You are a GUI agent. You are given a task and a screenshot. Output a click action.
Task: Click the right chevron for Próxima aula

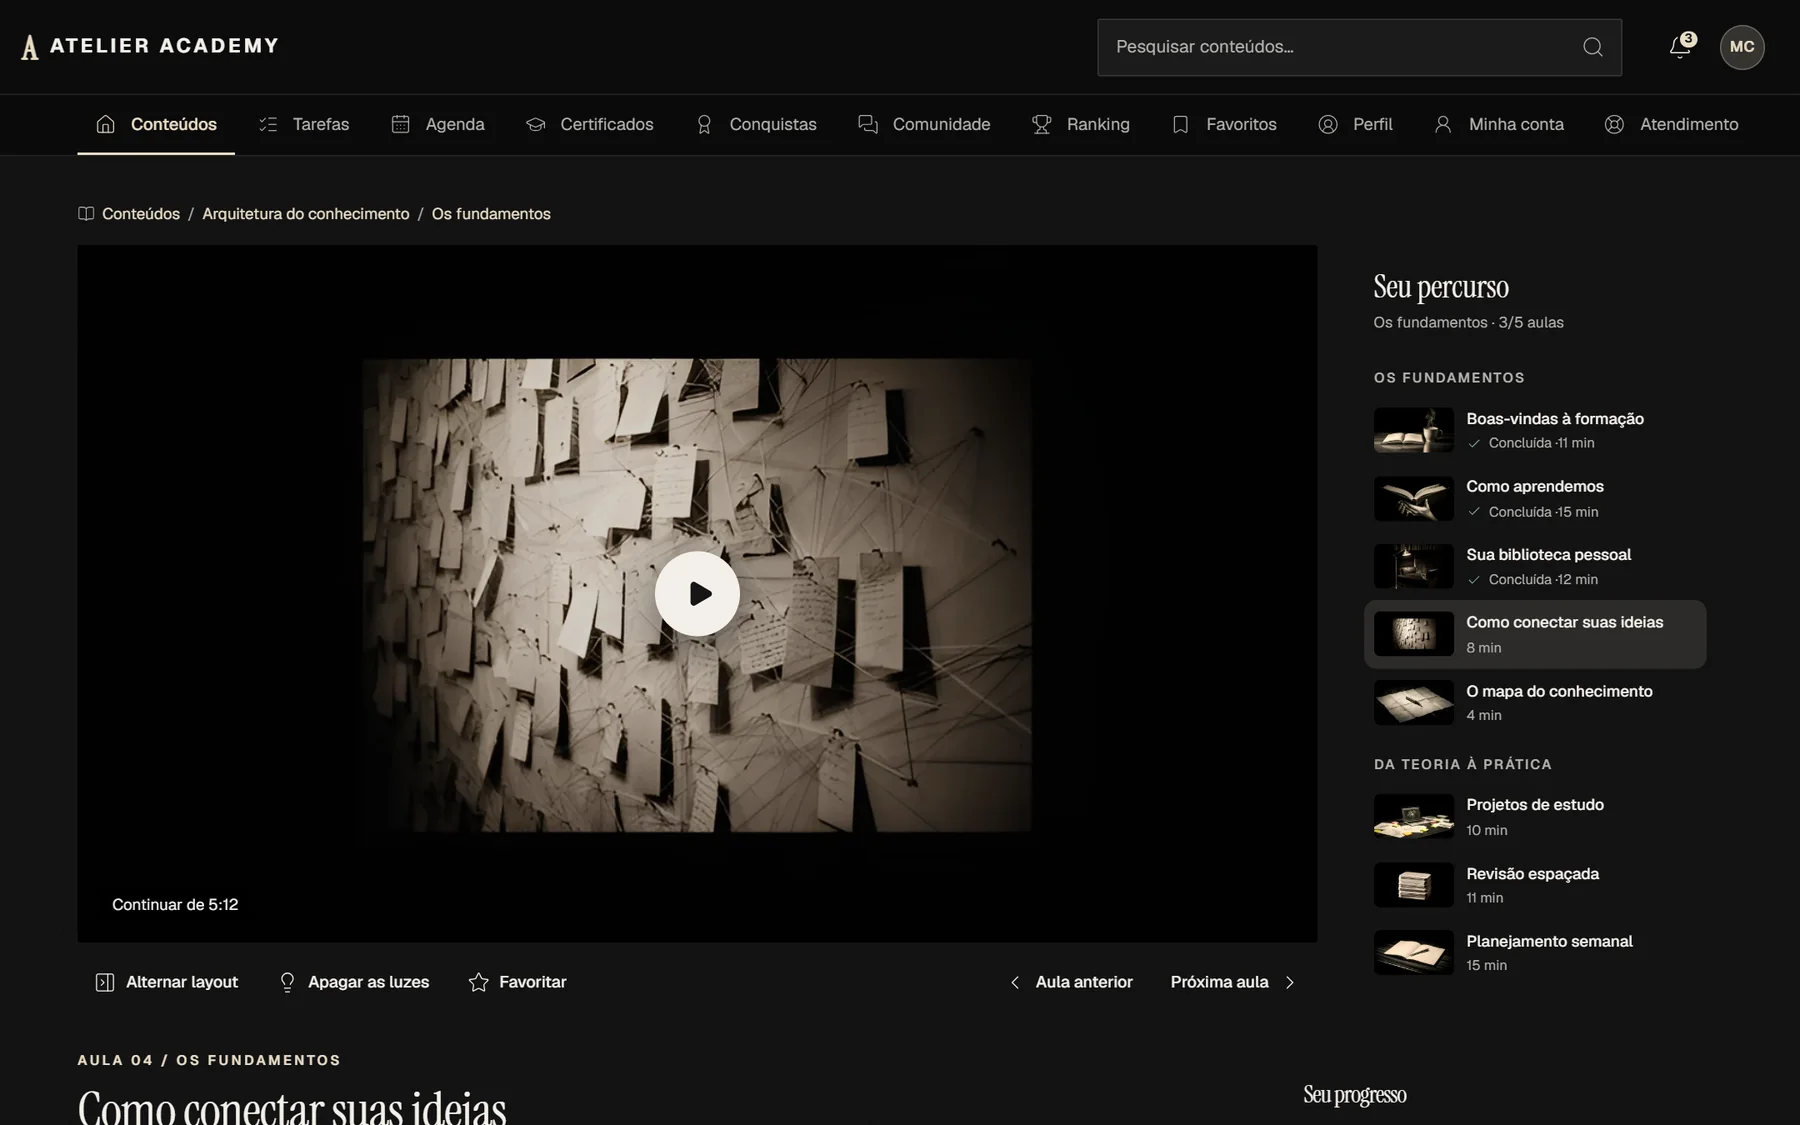(1290, 982)
